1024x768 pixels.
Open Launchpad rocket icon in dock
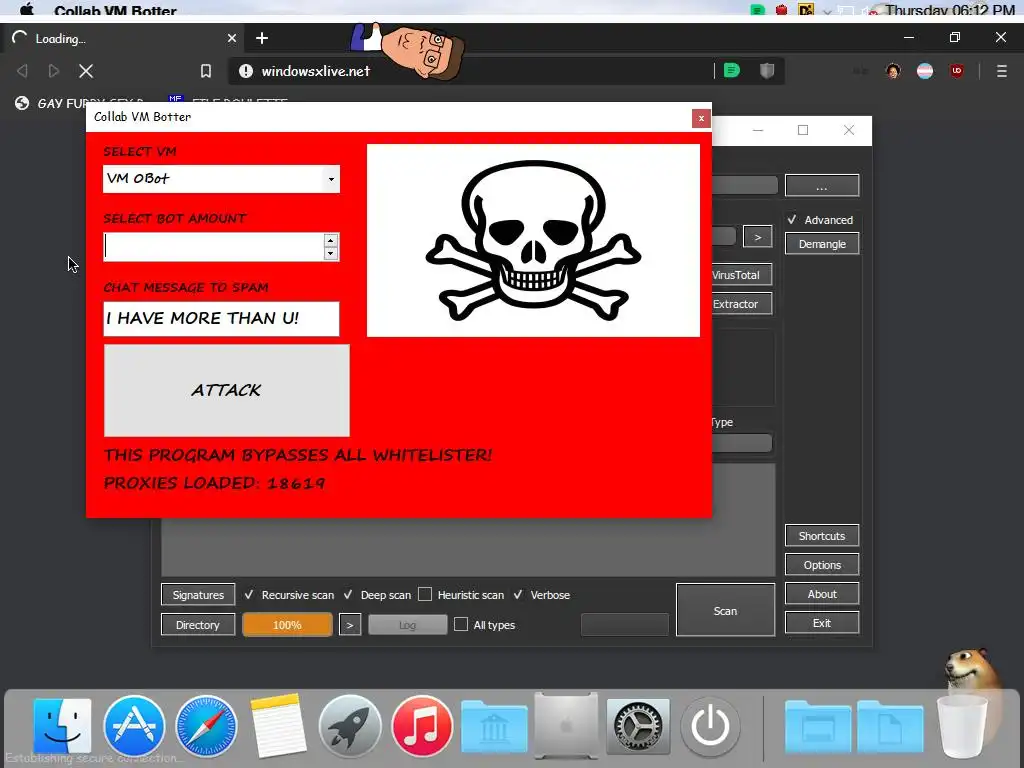pos(350,726)
